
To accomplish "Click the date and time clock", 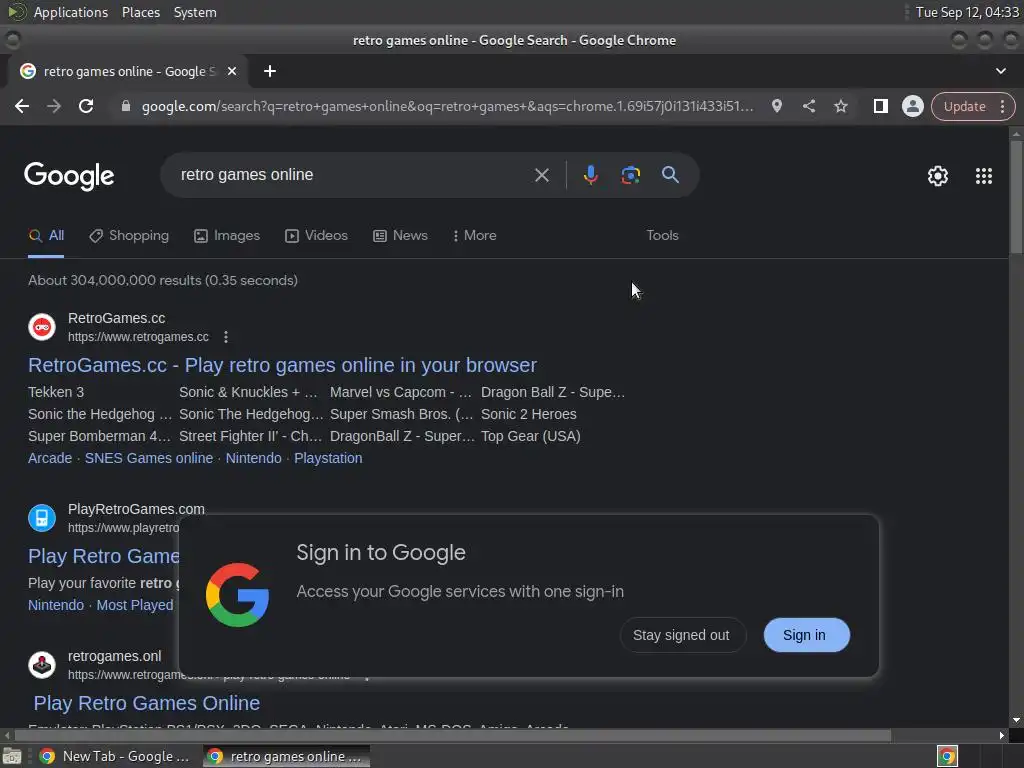I will (x=967, y=12).
